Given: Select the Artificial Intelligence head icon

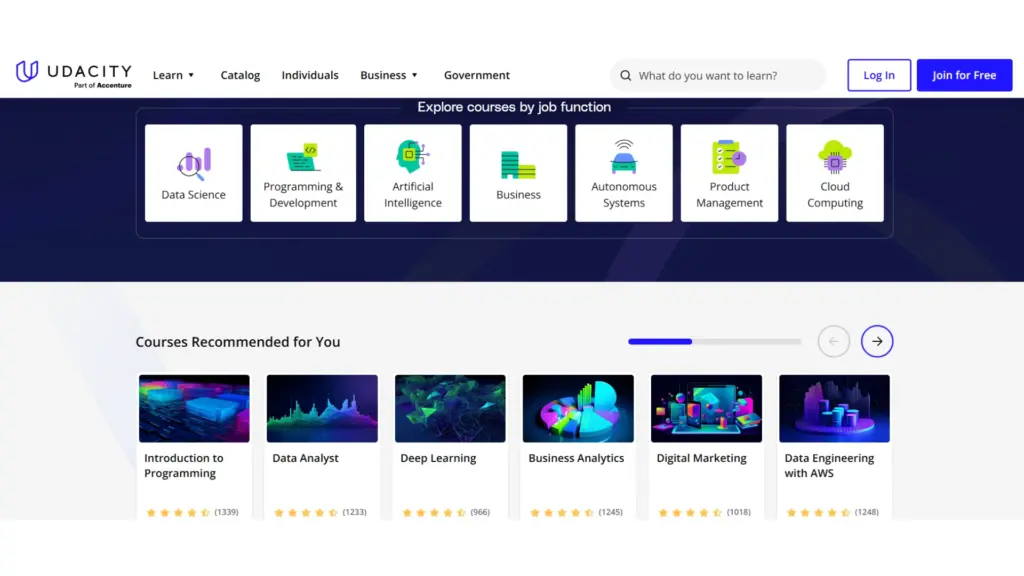Looking at the screenshot, I should (x=413, y=157).
